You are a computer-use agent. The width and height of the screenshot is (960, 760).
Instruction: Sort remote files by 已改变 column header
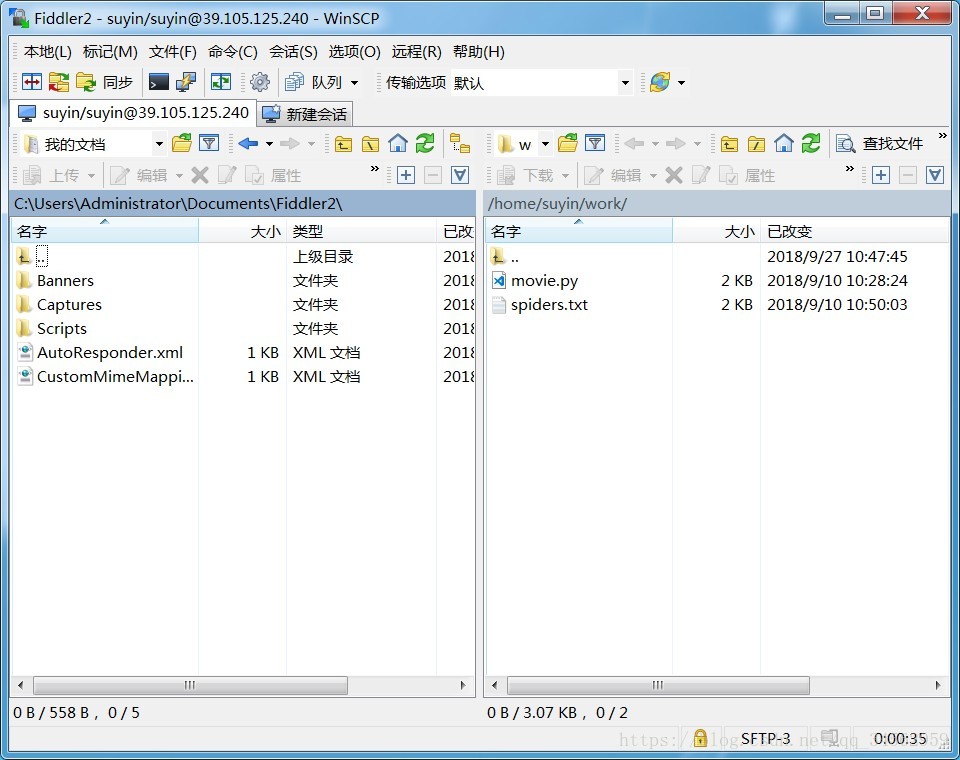[x=854, y=231]
